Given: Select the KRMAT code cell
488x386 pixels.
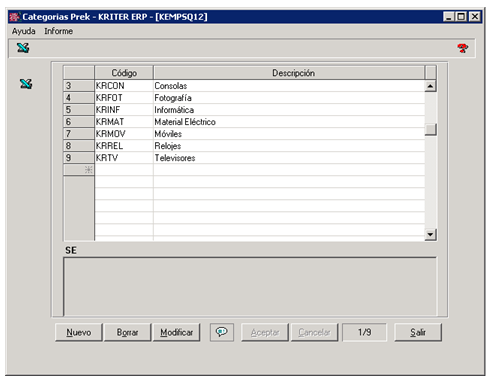Looking at the screenshot, I should 124,122.
